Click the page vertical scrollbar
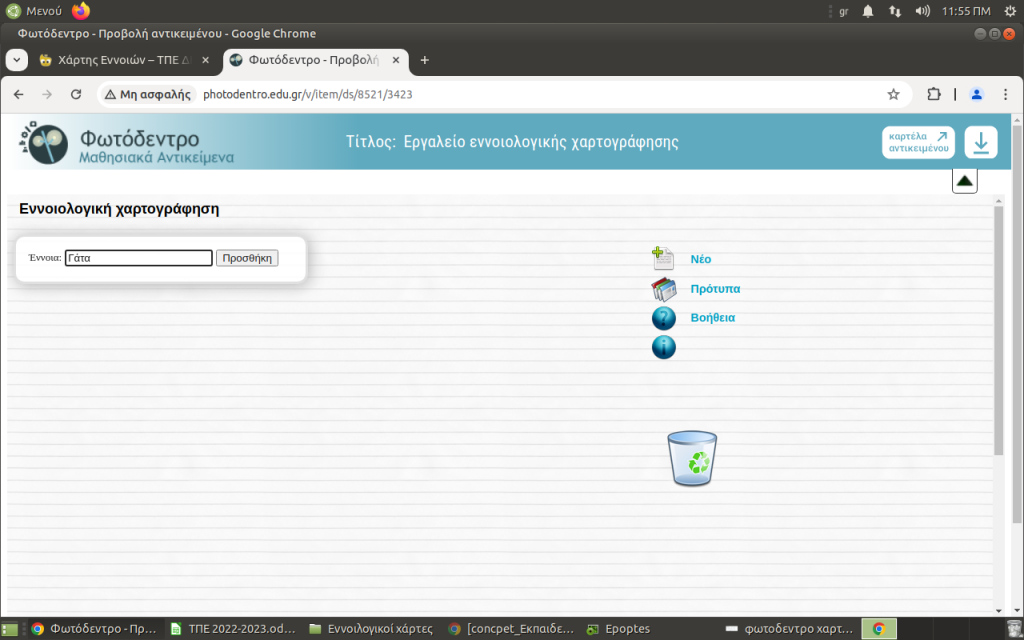This screenshot has width=1024, height=640. click(997, 330)
